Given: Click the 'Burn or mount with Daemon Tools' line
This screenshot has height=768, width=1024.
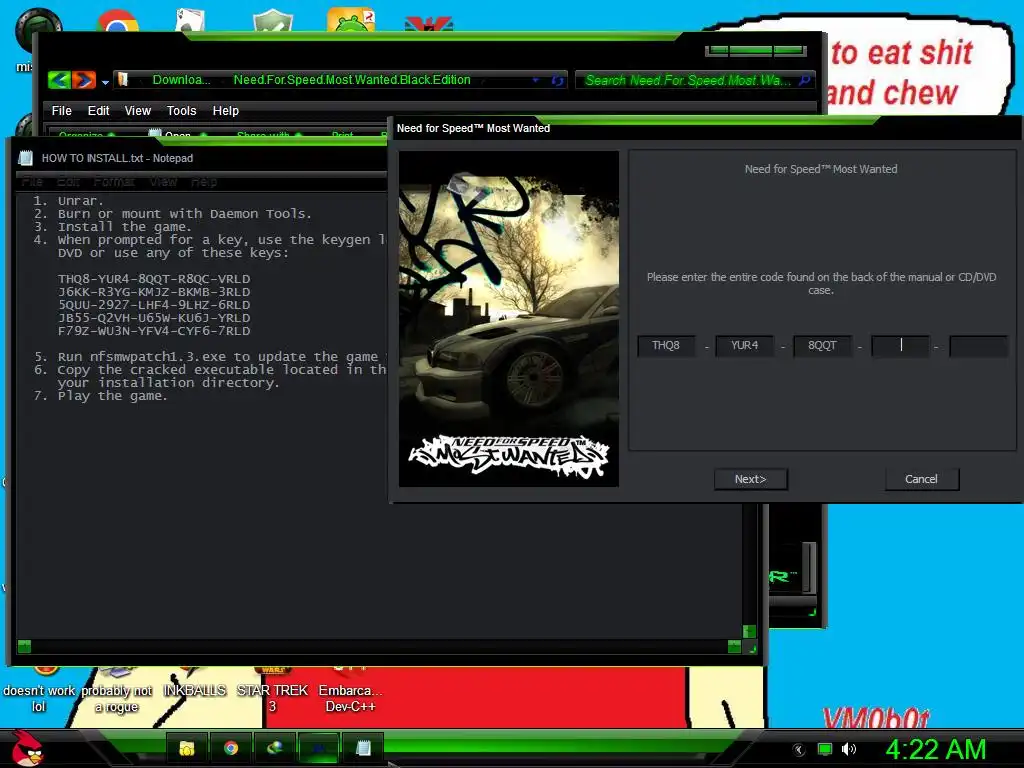Looking at the screenshot, I should point(185,214).
